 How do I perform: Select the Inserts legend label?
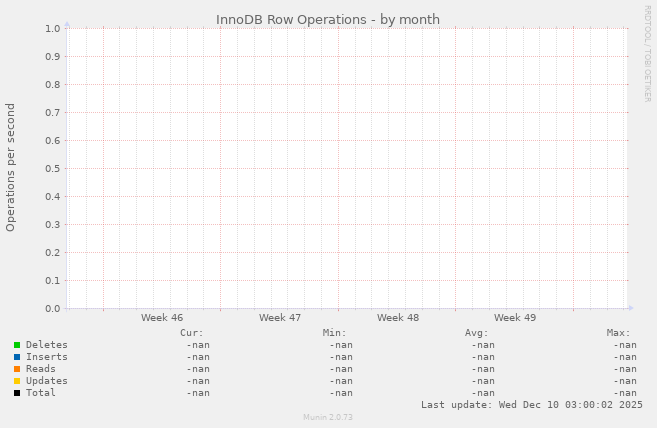coord(47,357)
